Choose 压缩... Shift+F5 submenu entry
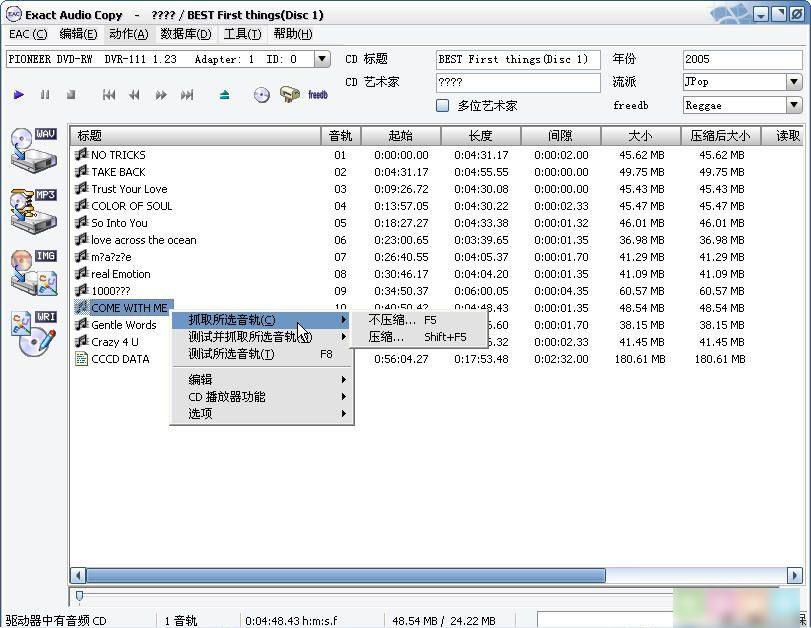 419,337
